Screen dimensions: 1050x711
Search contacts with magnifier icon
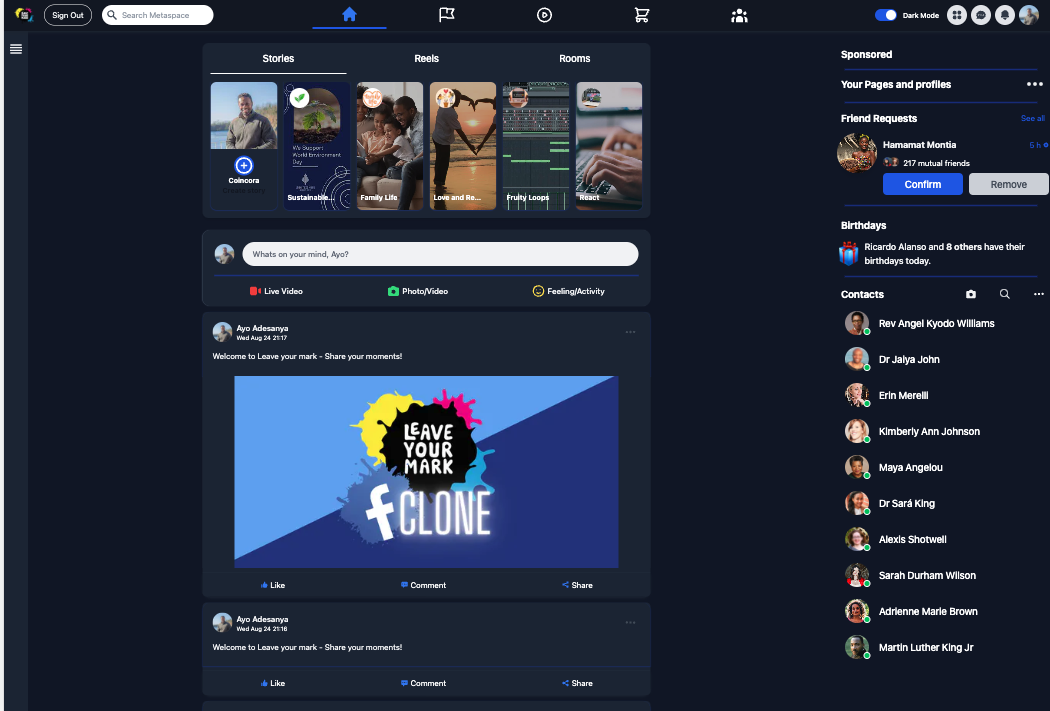point(1004,294)
